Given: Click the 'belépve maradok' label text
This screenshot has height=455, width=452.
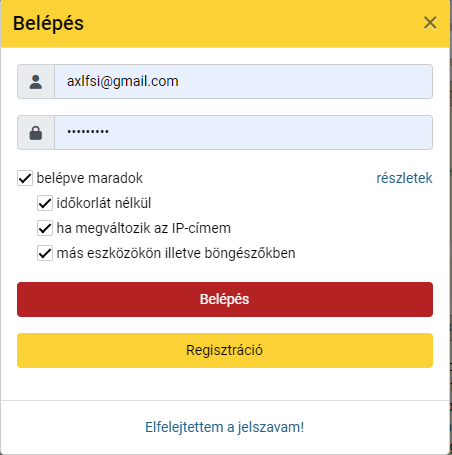Looking at the screenshot, I should [90, 178].
